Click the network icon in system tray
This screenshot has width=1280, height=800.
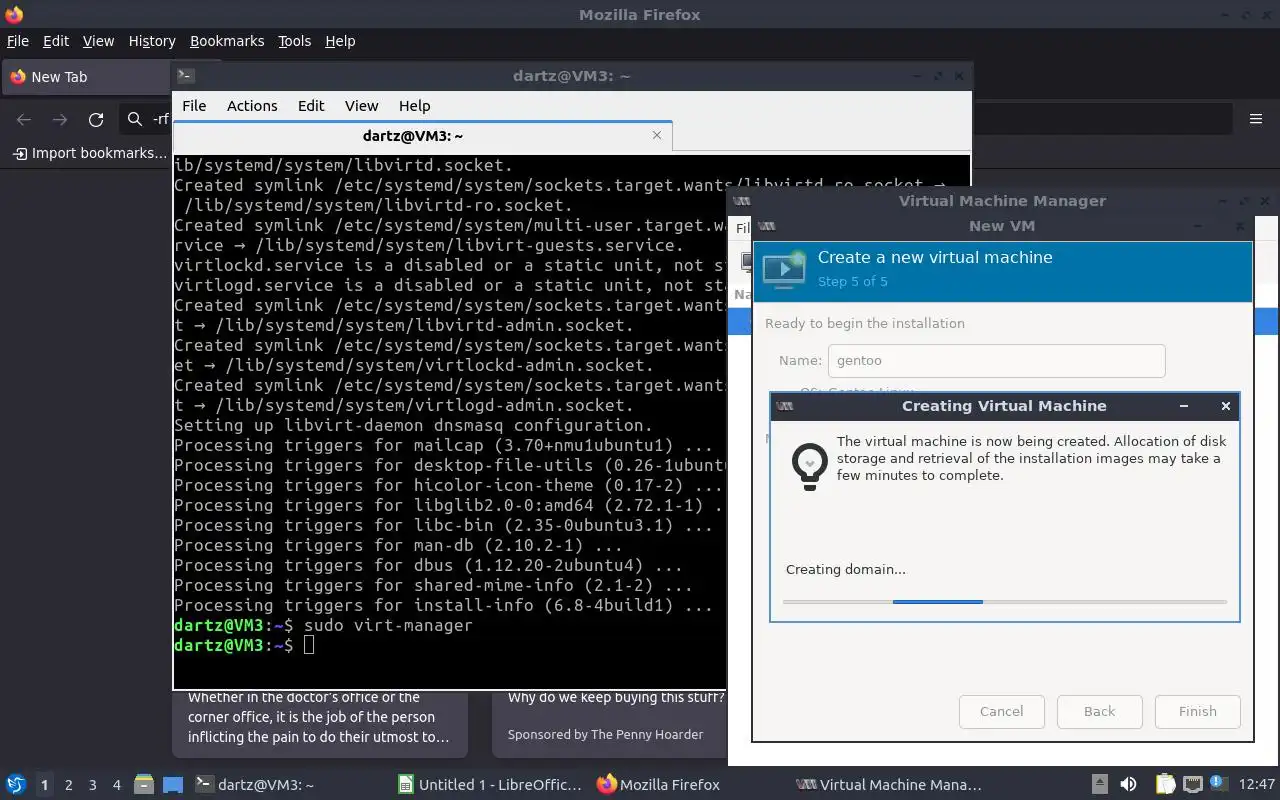coord(1192,784)
